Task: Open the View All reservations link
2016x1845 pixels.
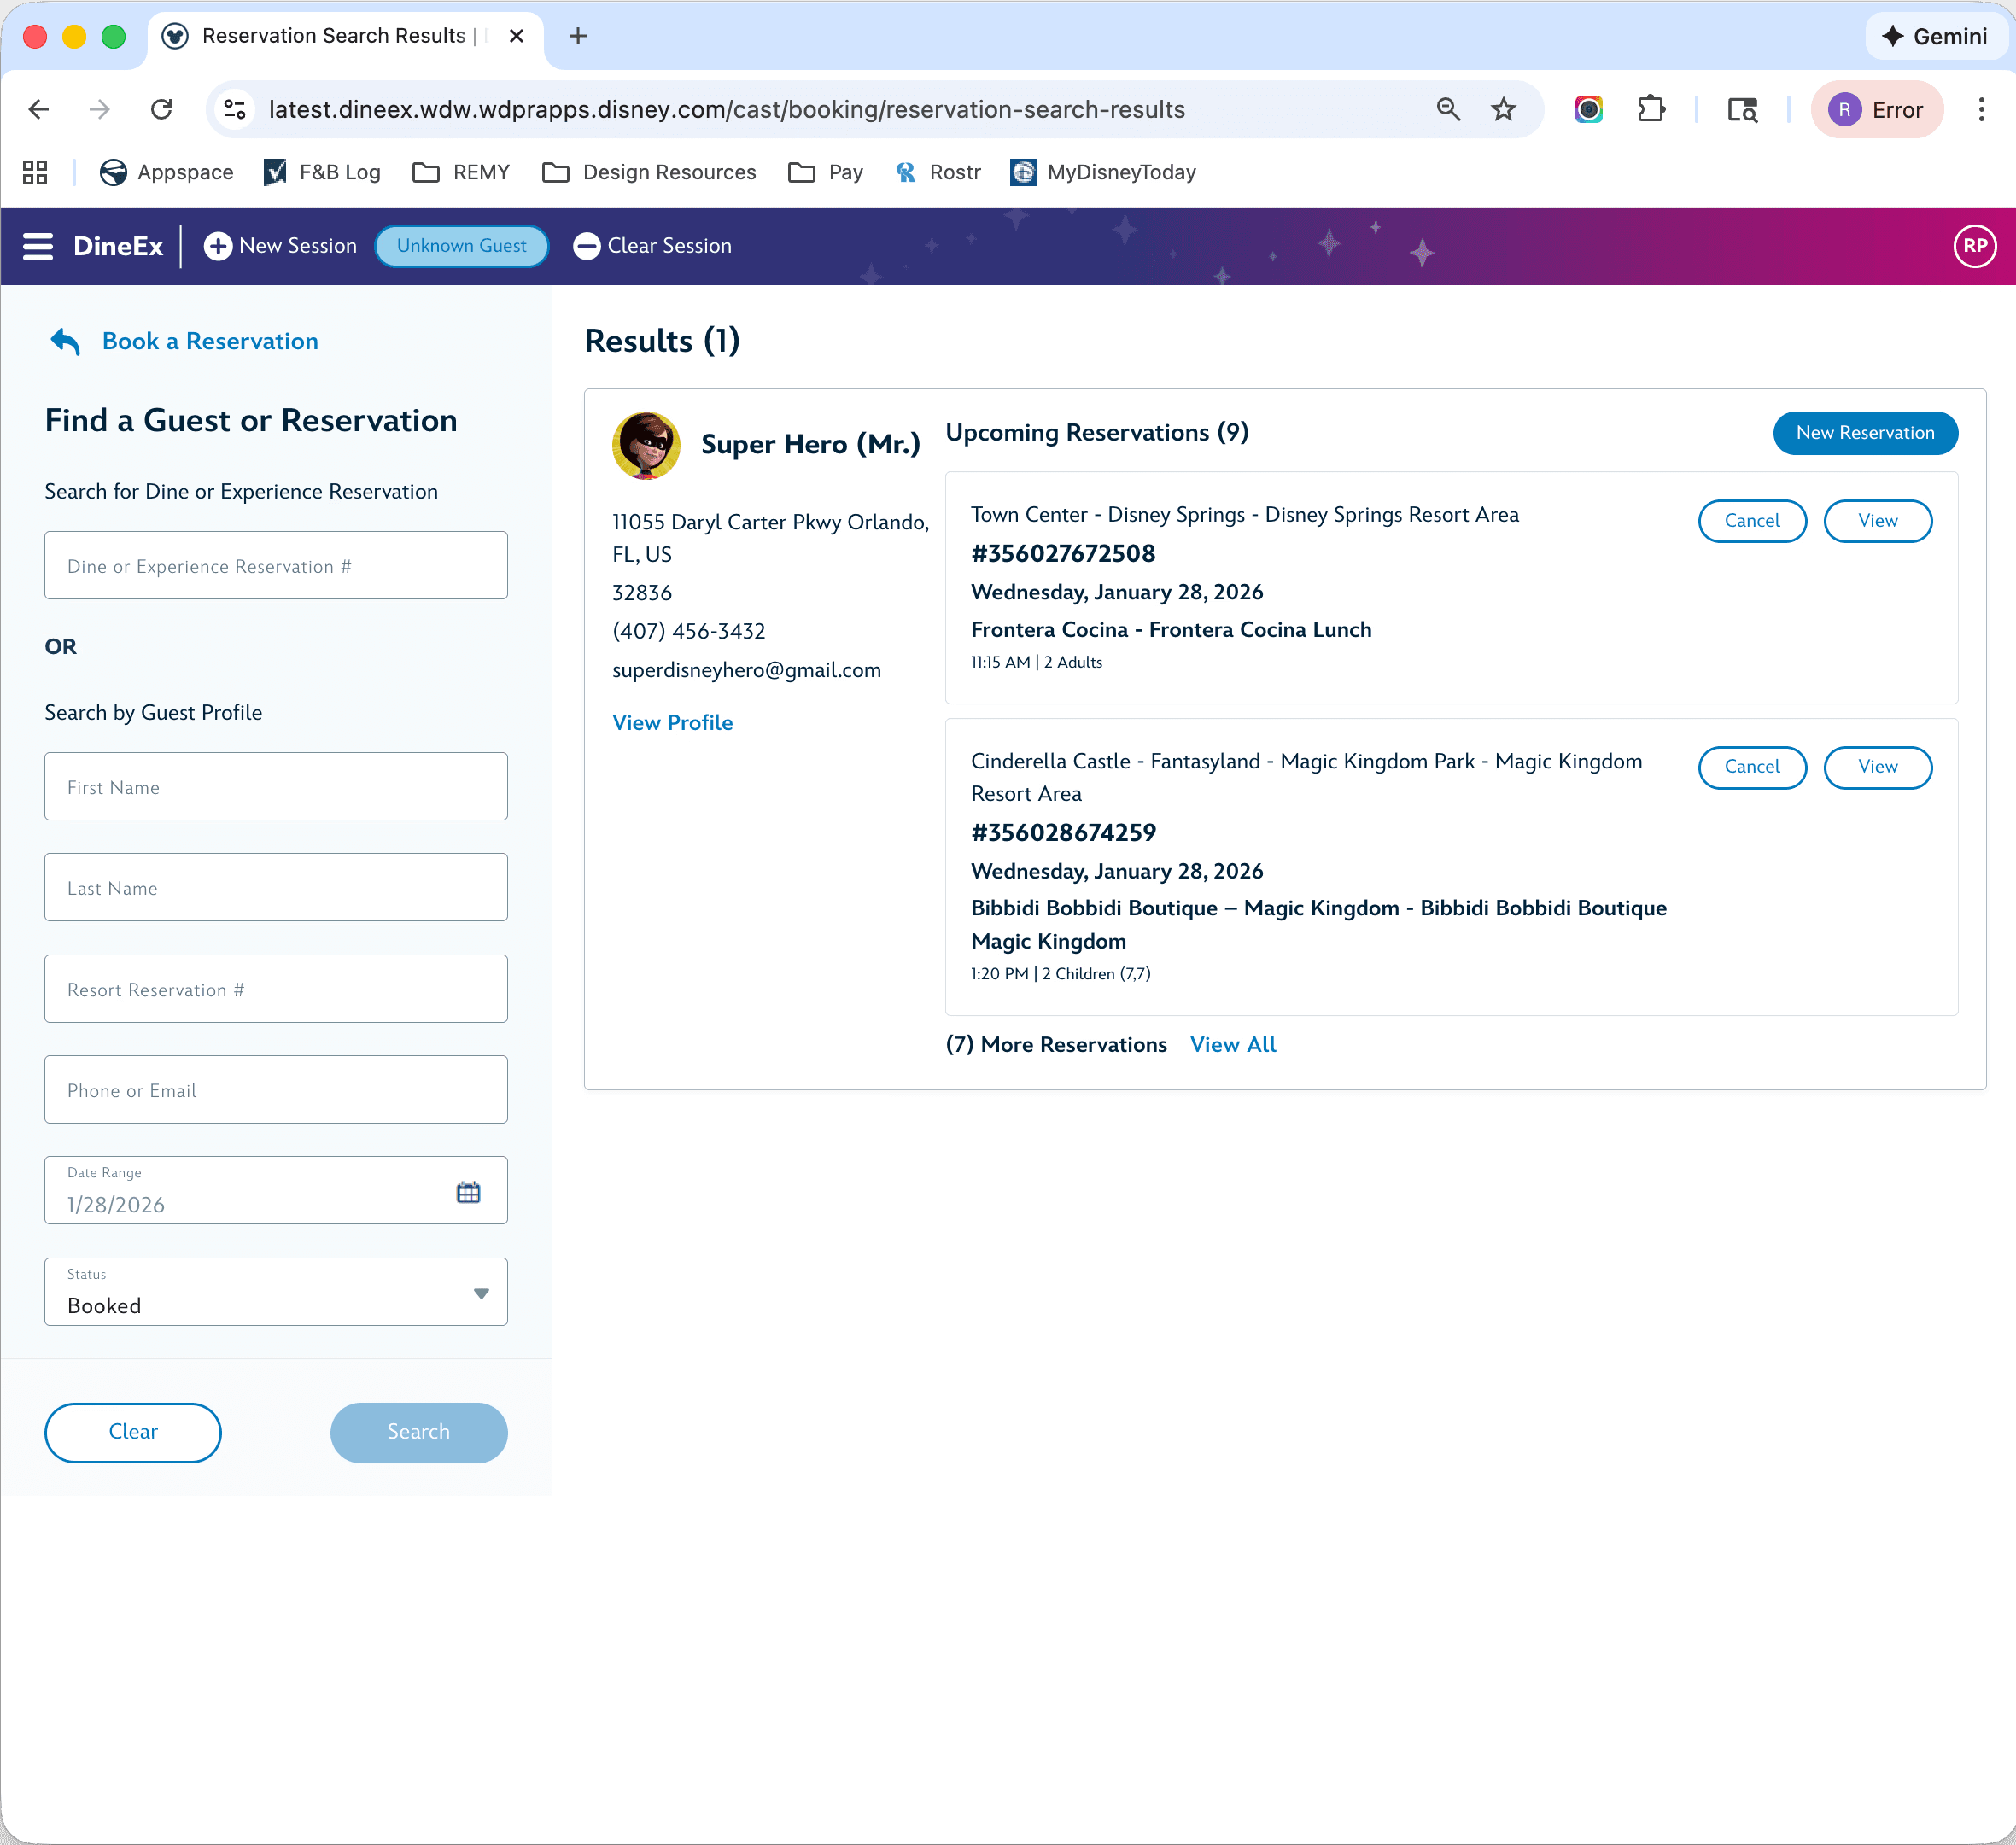Action: coord(1232,1044)
